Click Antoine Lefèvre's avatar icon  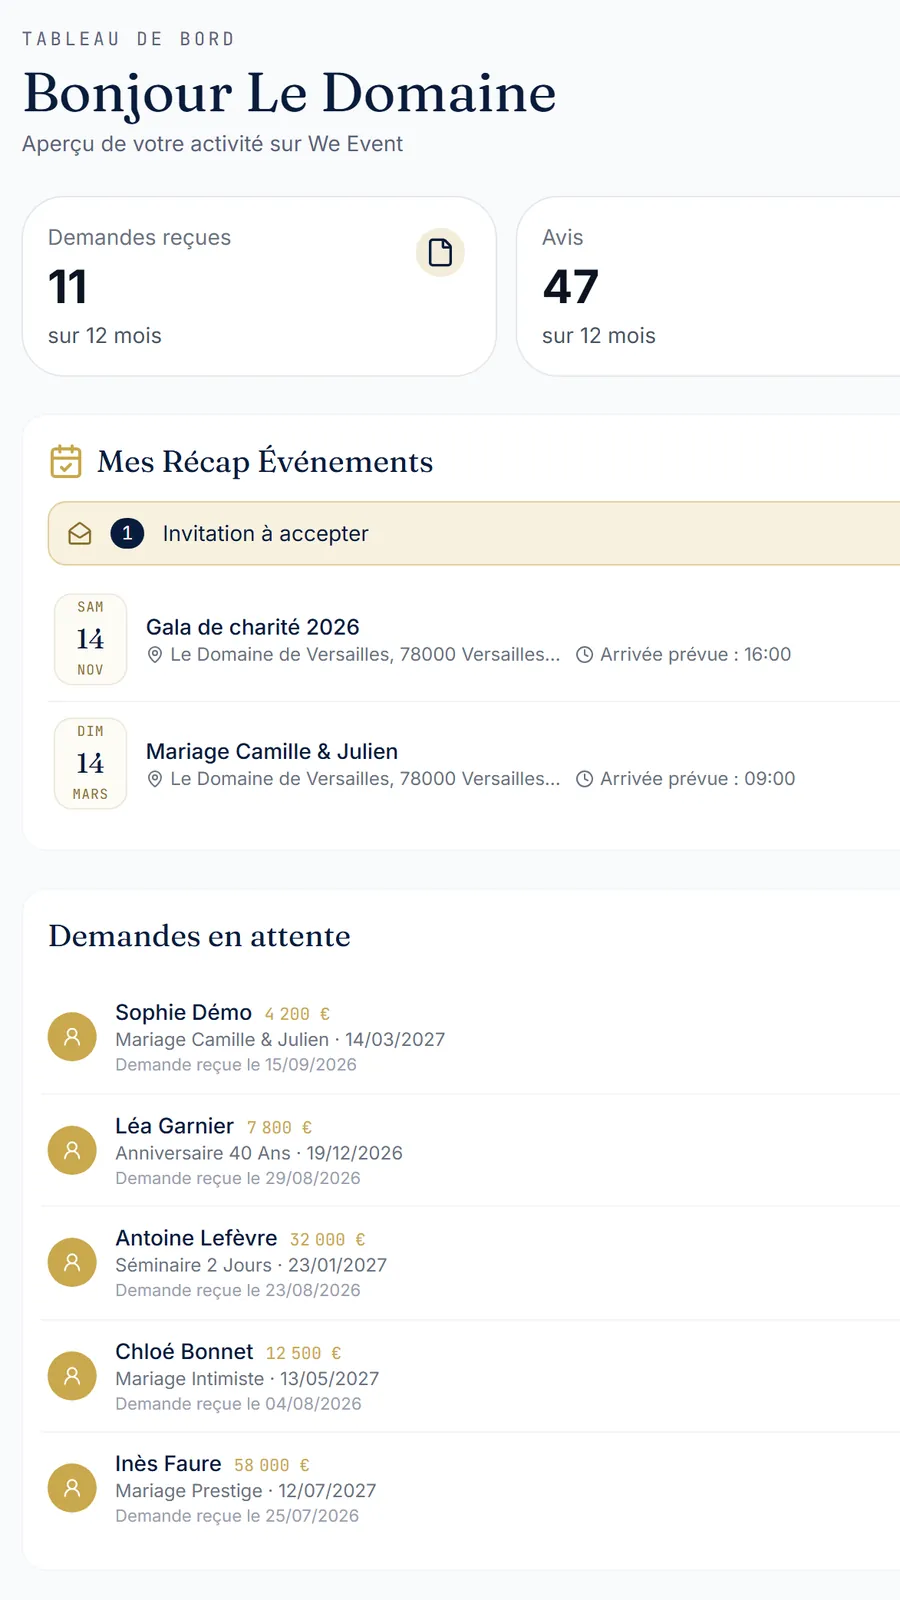72,1262
